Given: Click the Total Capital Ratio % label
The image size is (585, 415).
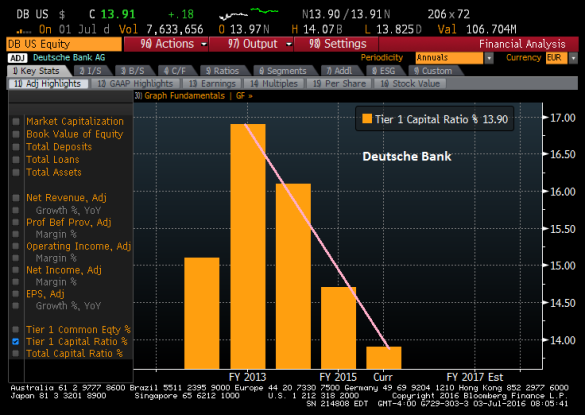Looking at the screenshot, I should pyautogui.click(x=74, y=353).
